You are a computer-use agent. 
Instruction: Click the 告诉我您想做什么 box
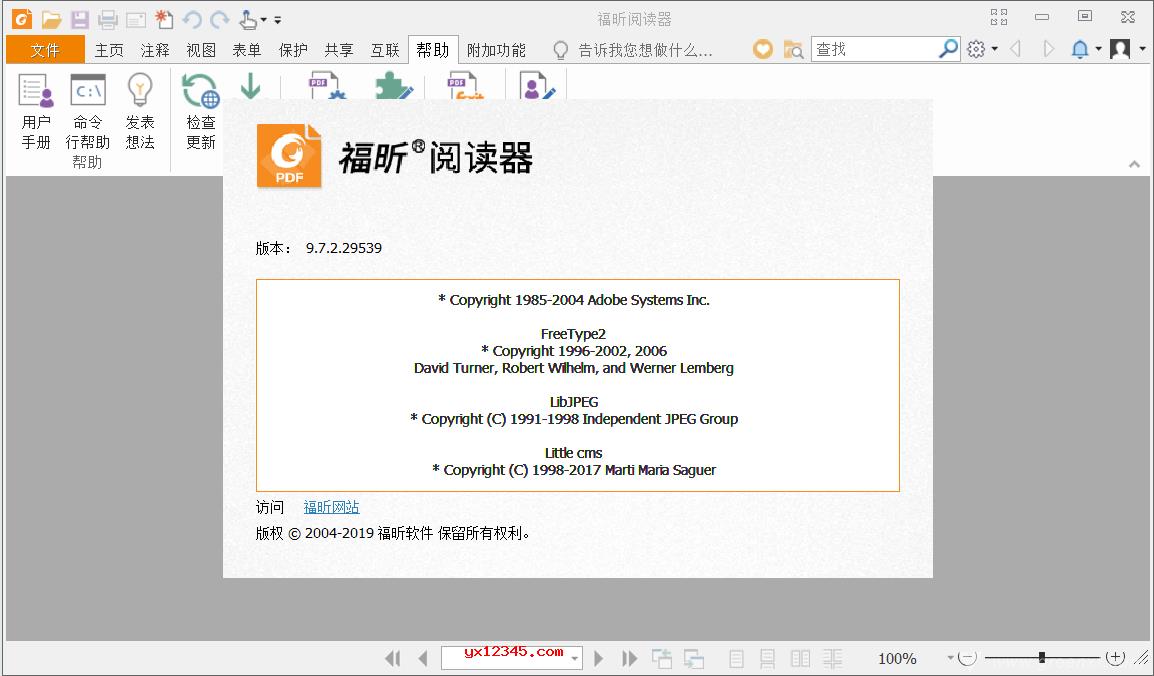633,50
